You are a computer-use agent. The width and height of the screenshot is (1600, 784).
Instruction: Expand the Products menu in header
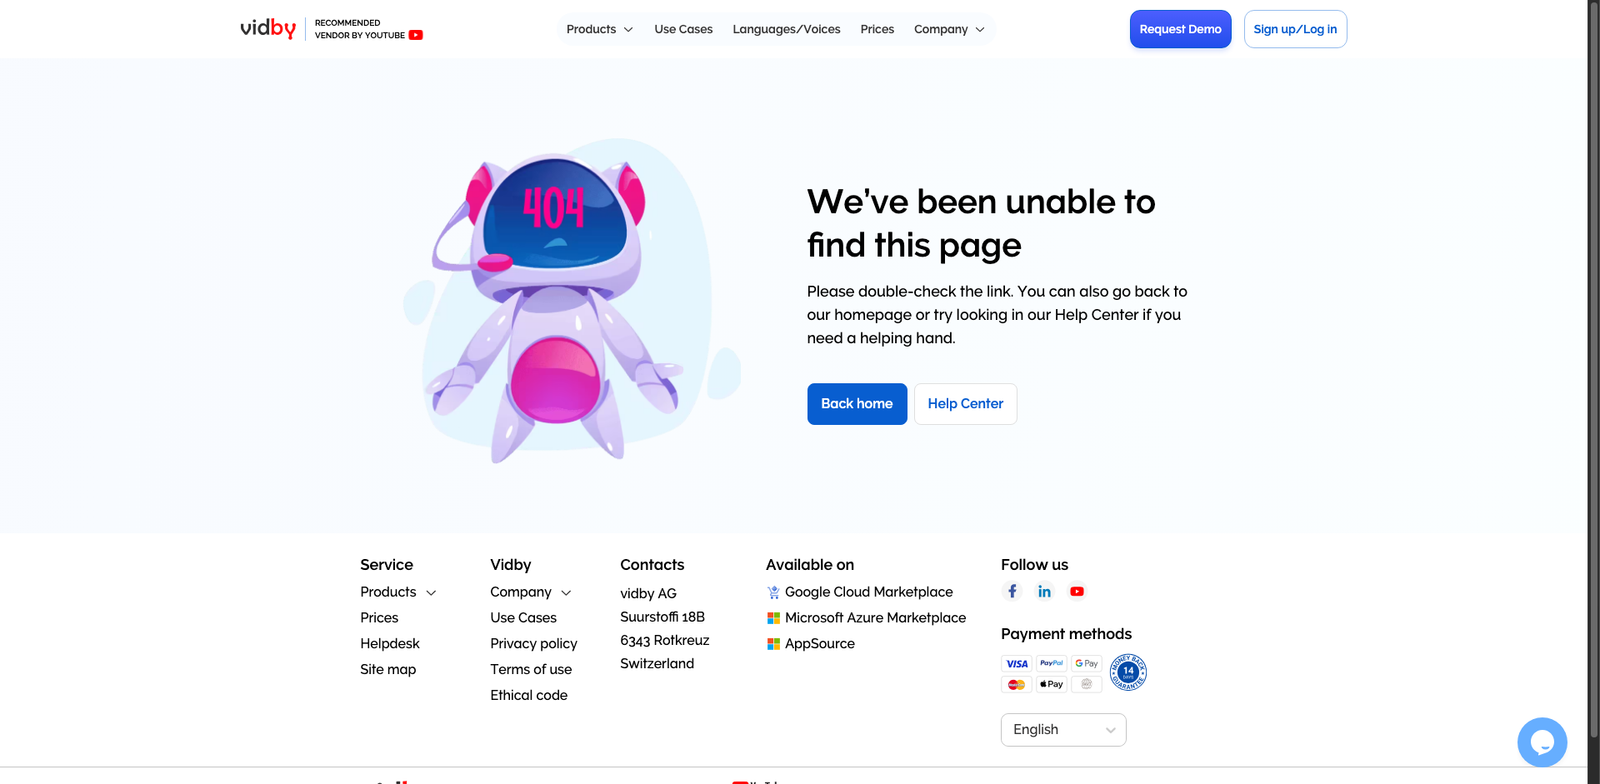pos(599,29)
